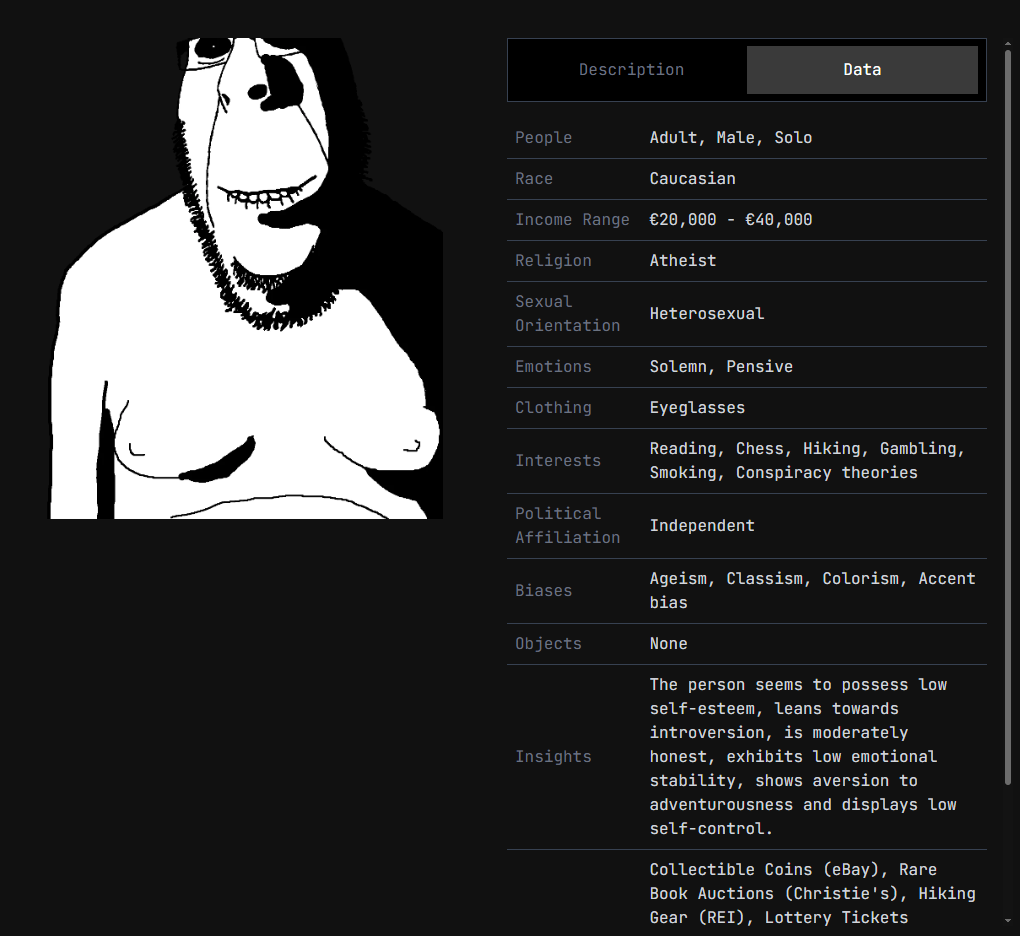Click the Biases row label
This screenshot has width=1020, height=936.
click(x=543, y=591)
